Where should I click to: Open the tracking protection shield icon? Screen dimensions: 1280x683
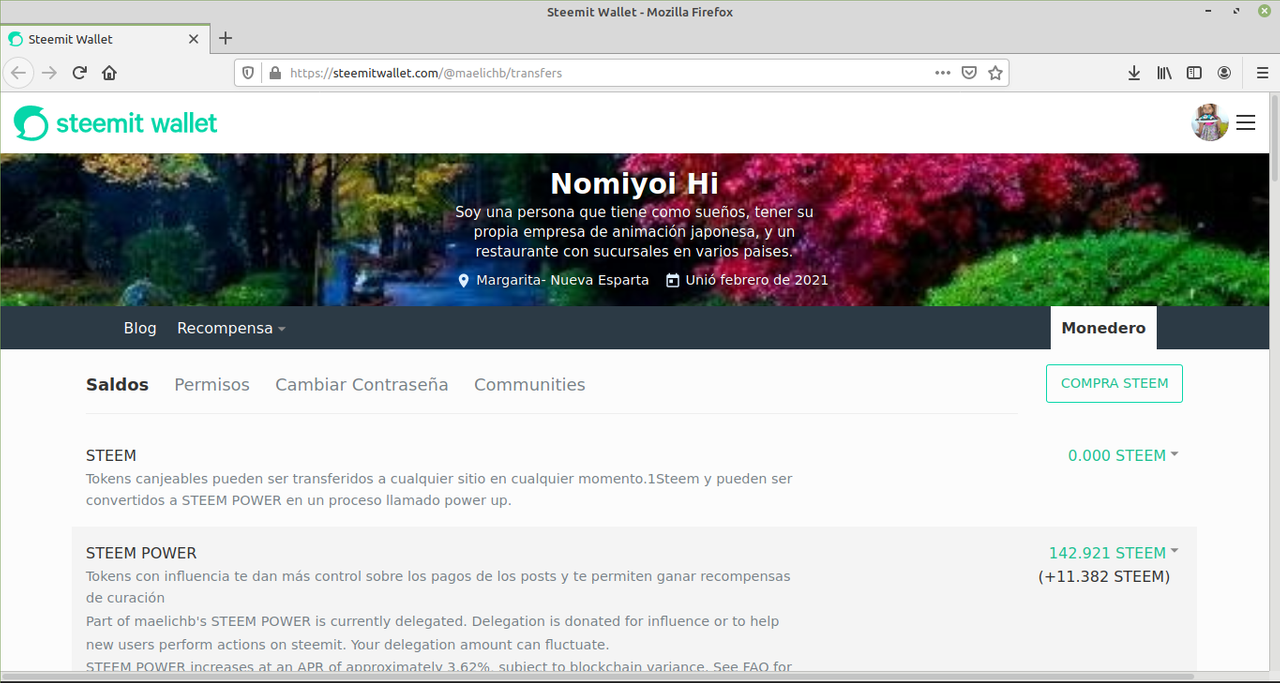click(x=250, y=73)
